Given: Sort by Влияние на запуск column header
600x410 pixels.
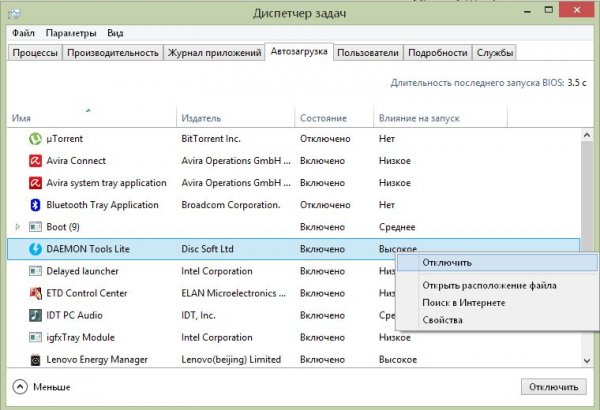Looking at the screenshot, I should coord(440,118).
